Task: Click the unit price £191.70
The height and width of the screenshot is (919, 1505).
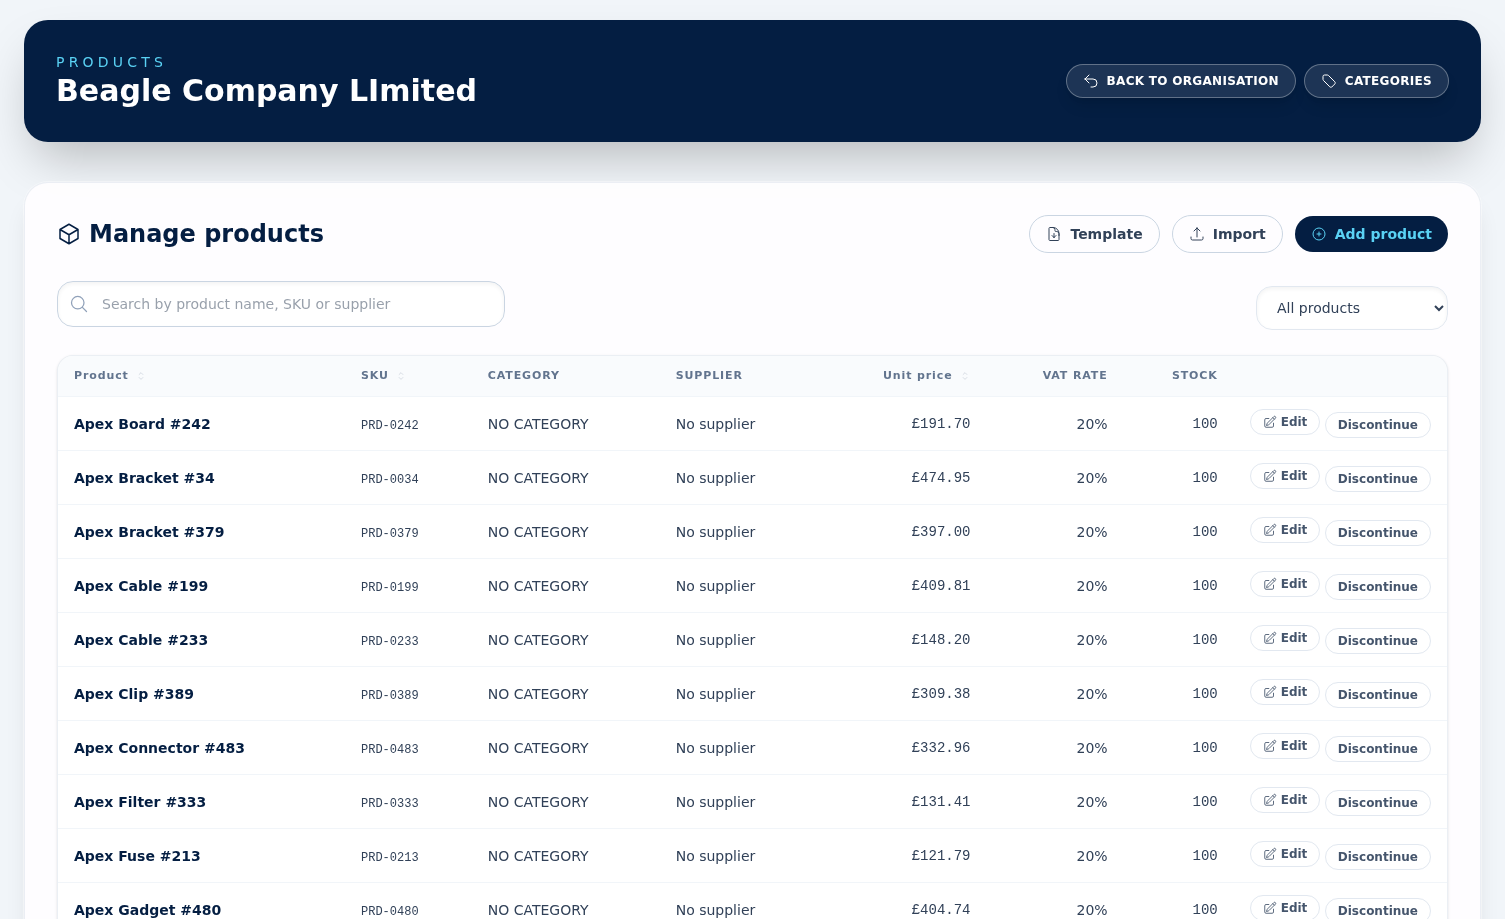Action: click(x=941, y=424)
